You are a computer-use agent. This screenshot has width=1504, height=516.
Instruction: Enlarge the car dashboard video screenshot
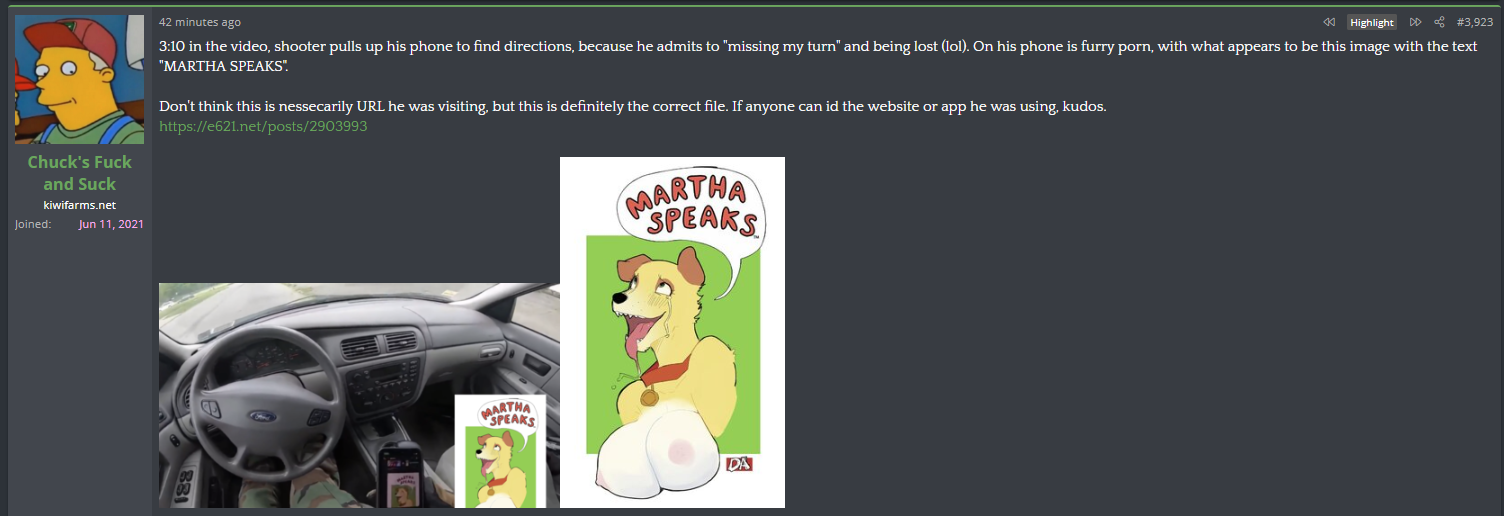point(359,395)
